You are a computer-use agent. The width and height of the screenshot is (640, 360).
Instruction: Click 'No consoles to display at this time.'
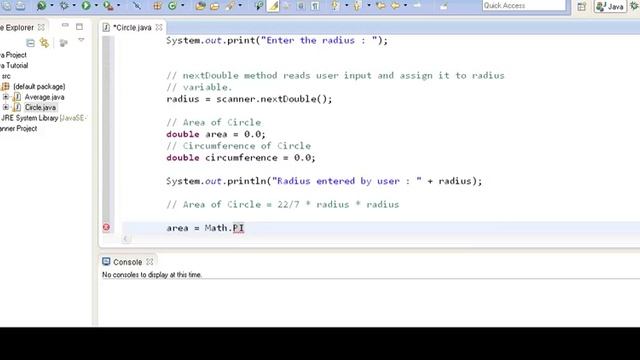pos(152,275)
